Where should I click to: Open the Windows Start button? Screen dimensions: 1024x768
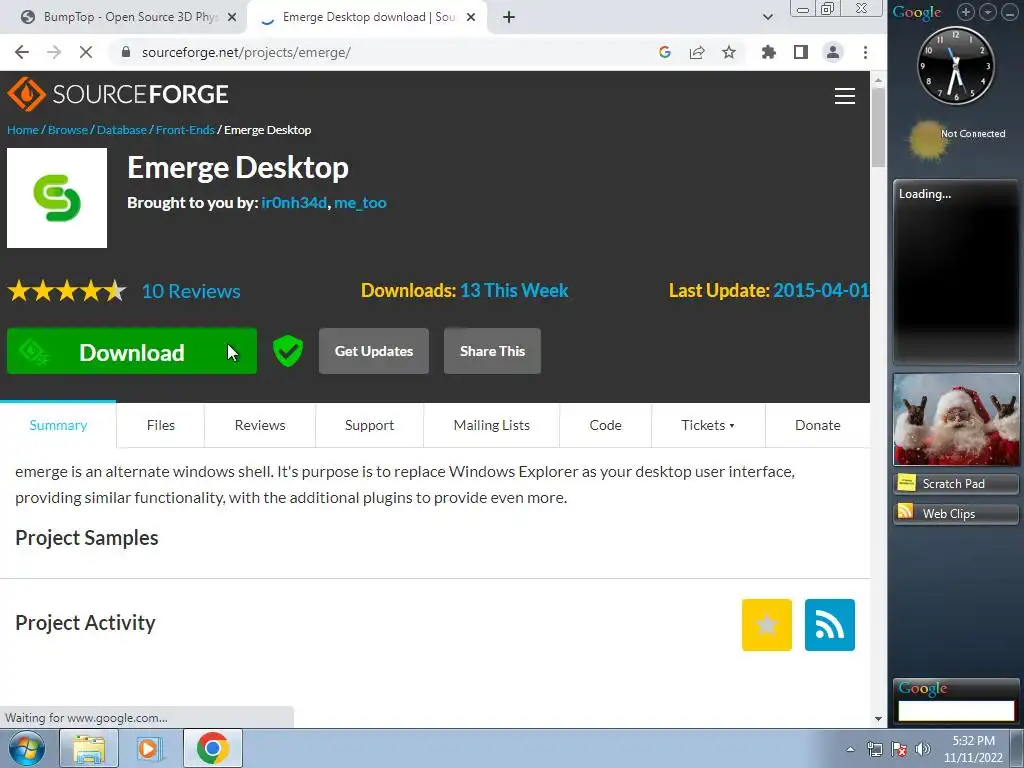27,748
